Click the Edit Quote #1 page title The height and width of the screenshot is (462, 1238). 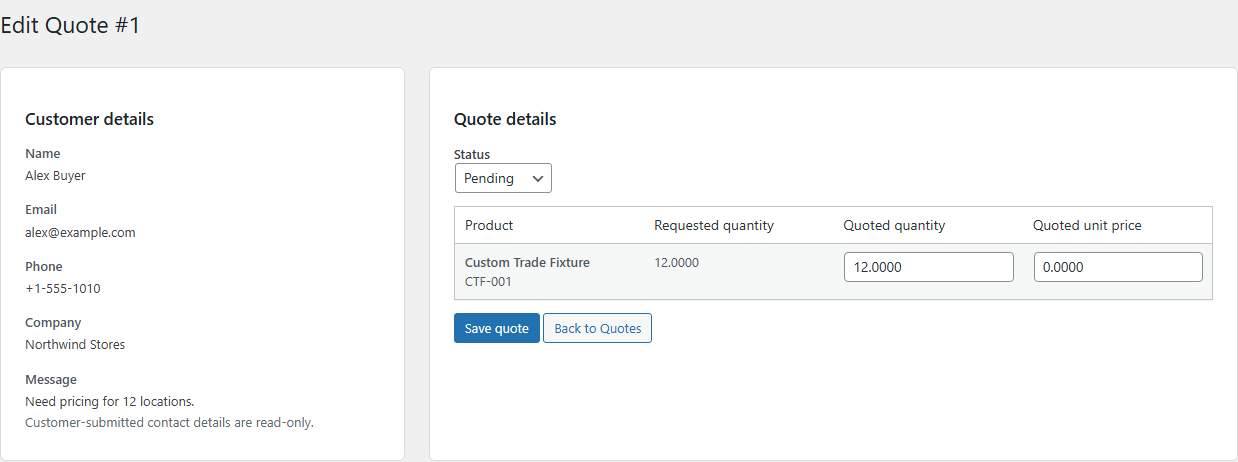(x=70, y=25)
